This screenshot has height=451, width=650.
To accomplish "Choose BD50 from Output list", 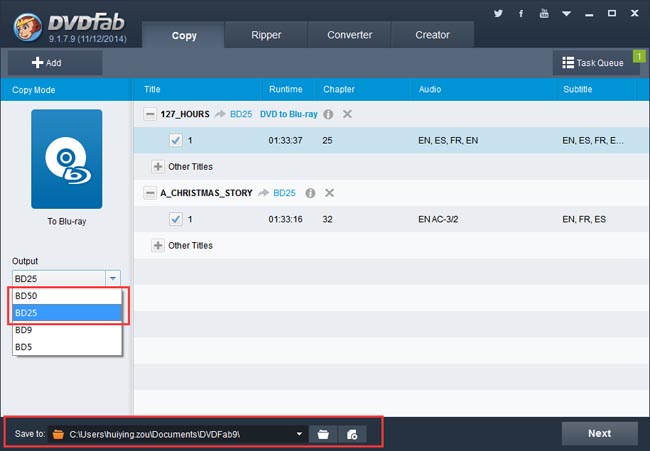I will (67, 296).
